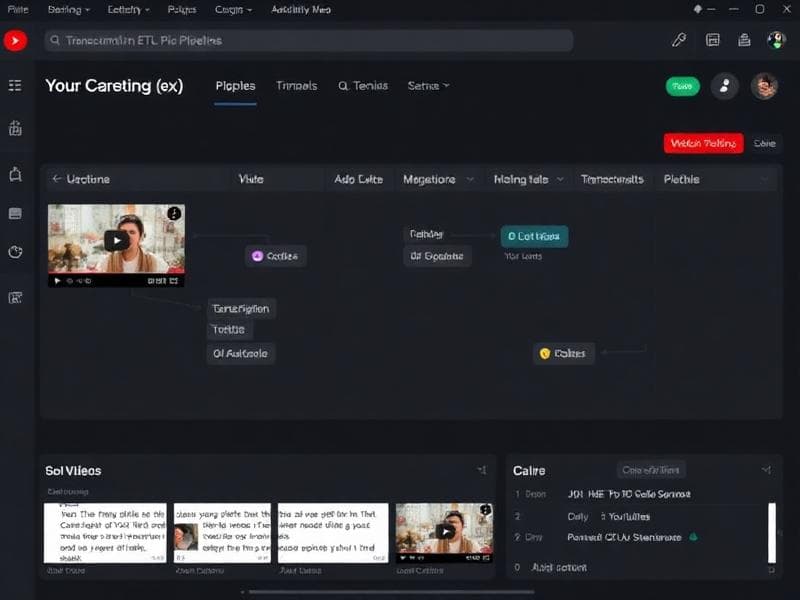Open the user photo avatar next to person icon
The height and width of the screenshot is (600, 800).
click(764, 86)
